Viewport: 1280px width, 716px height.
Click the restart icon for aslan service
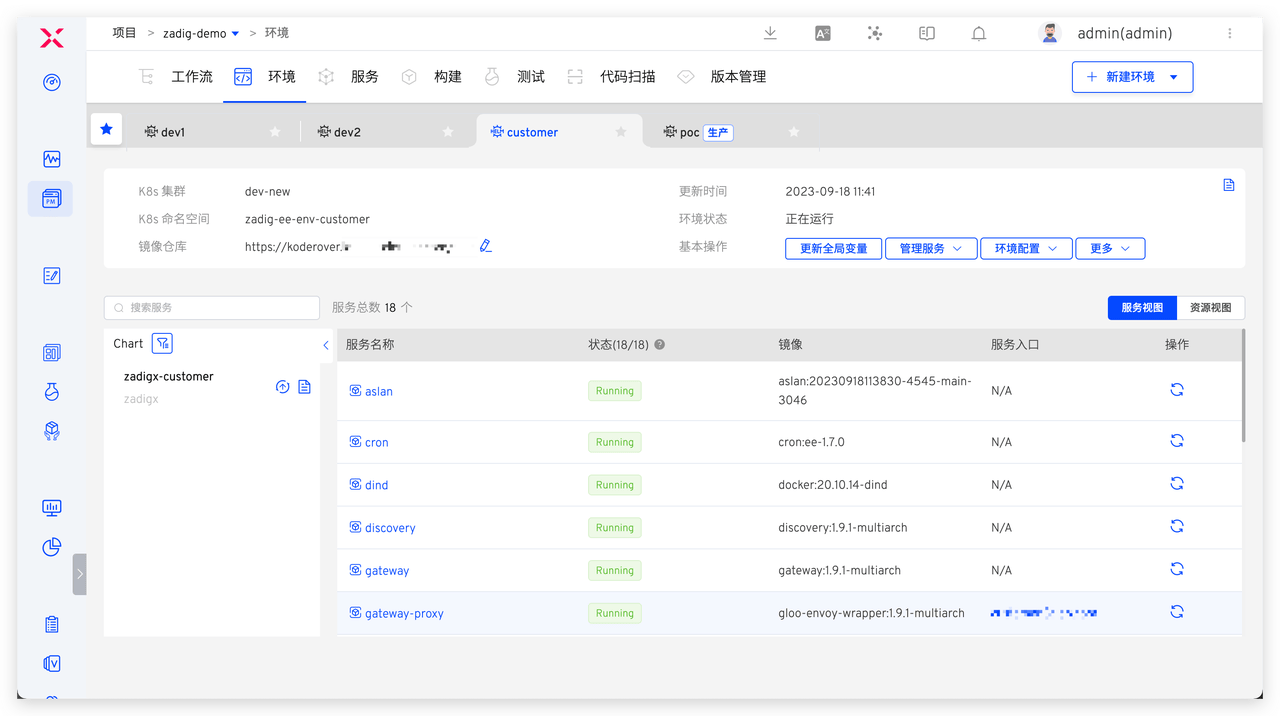point(1177,390)
